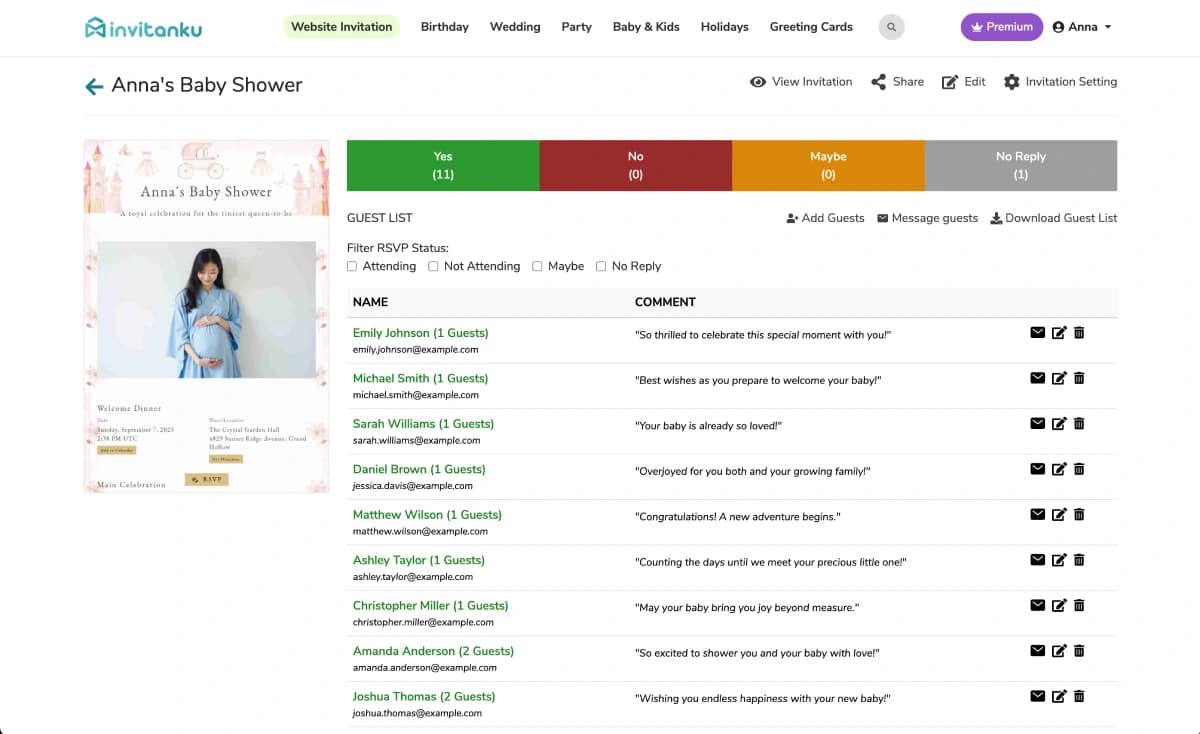Click the Premium button
The width and height of the screenshot is (1200, 734).
coord(1002,27)
